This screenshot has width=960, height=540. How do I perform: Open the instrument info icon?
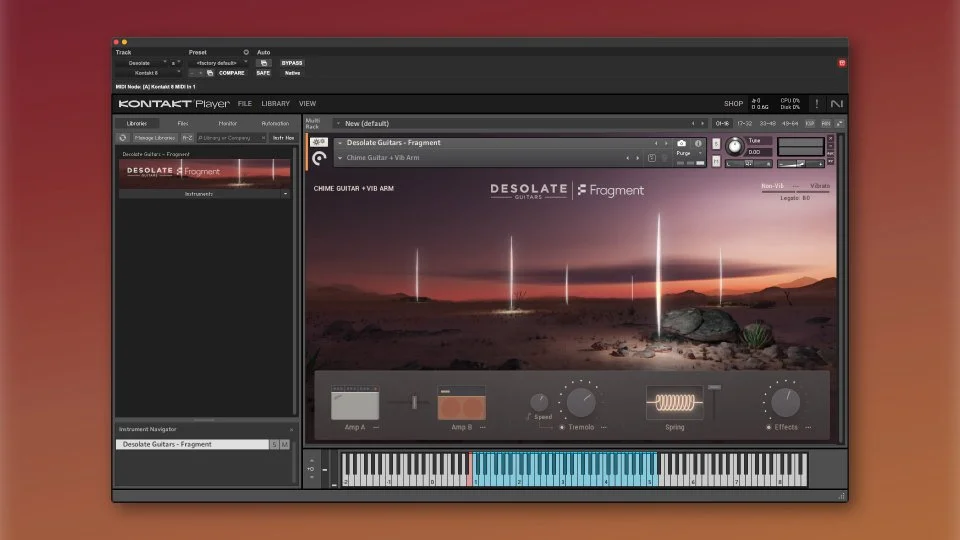pyautogui.click(x=698, y=143)
